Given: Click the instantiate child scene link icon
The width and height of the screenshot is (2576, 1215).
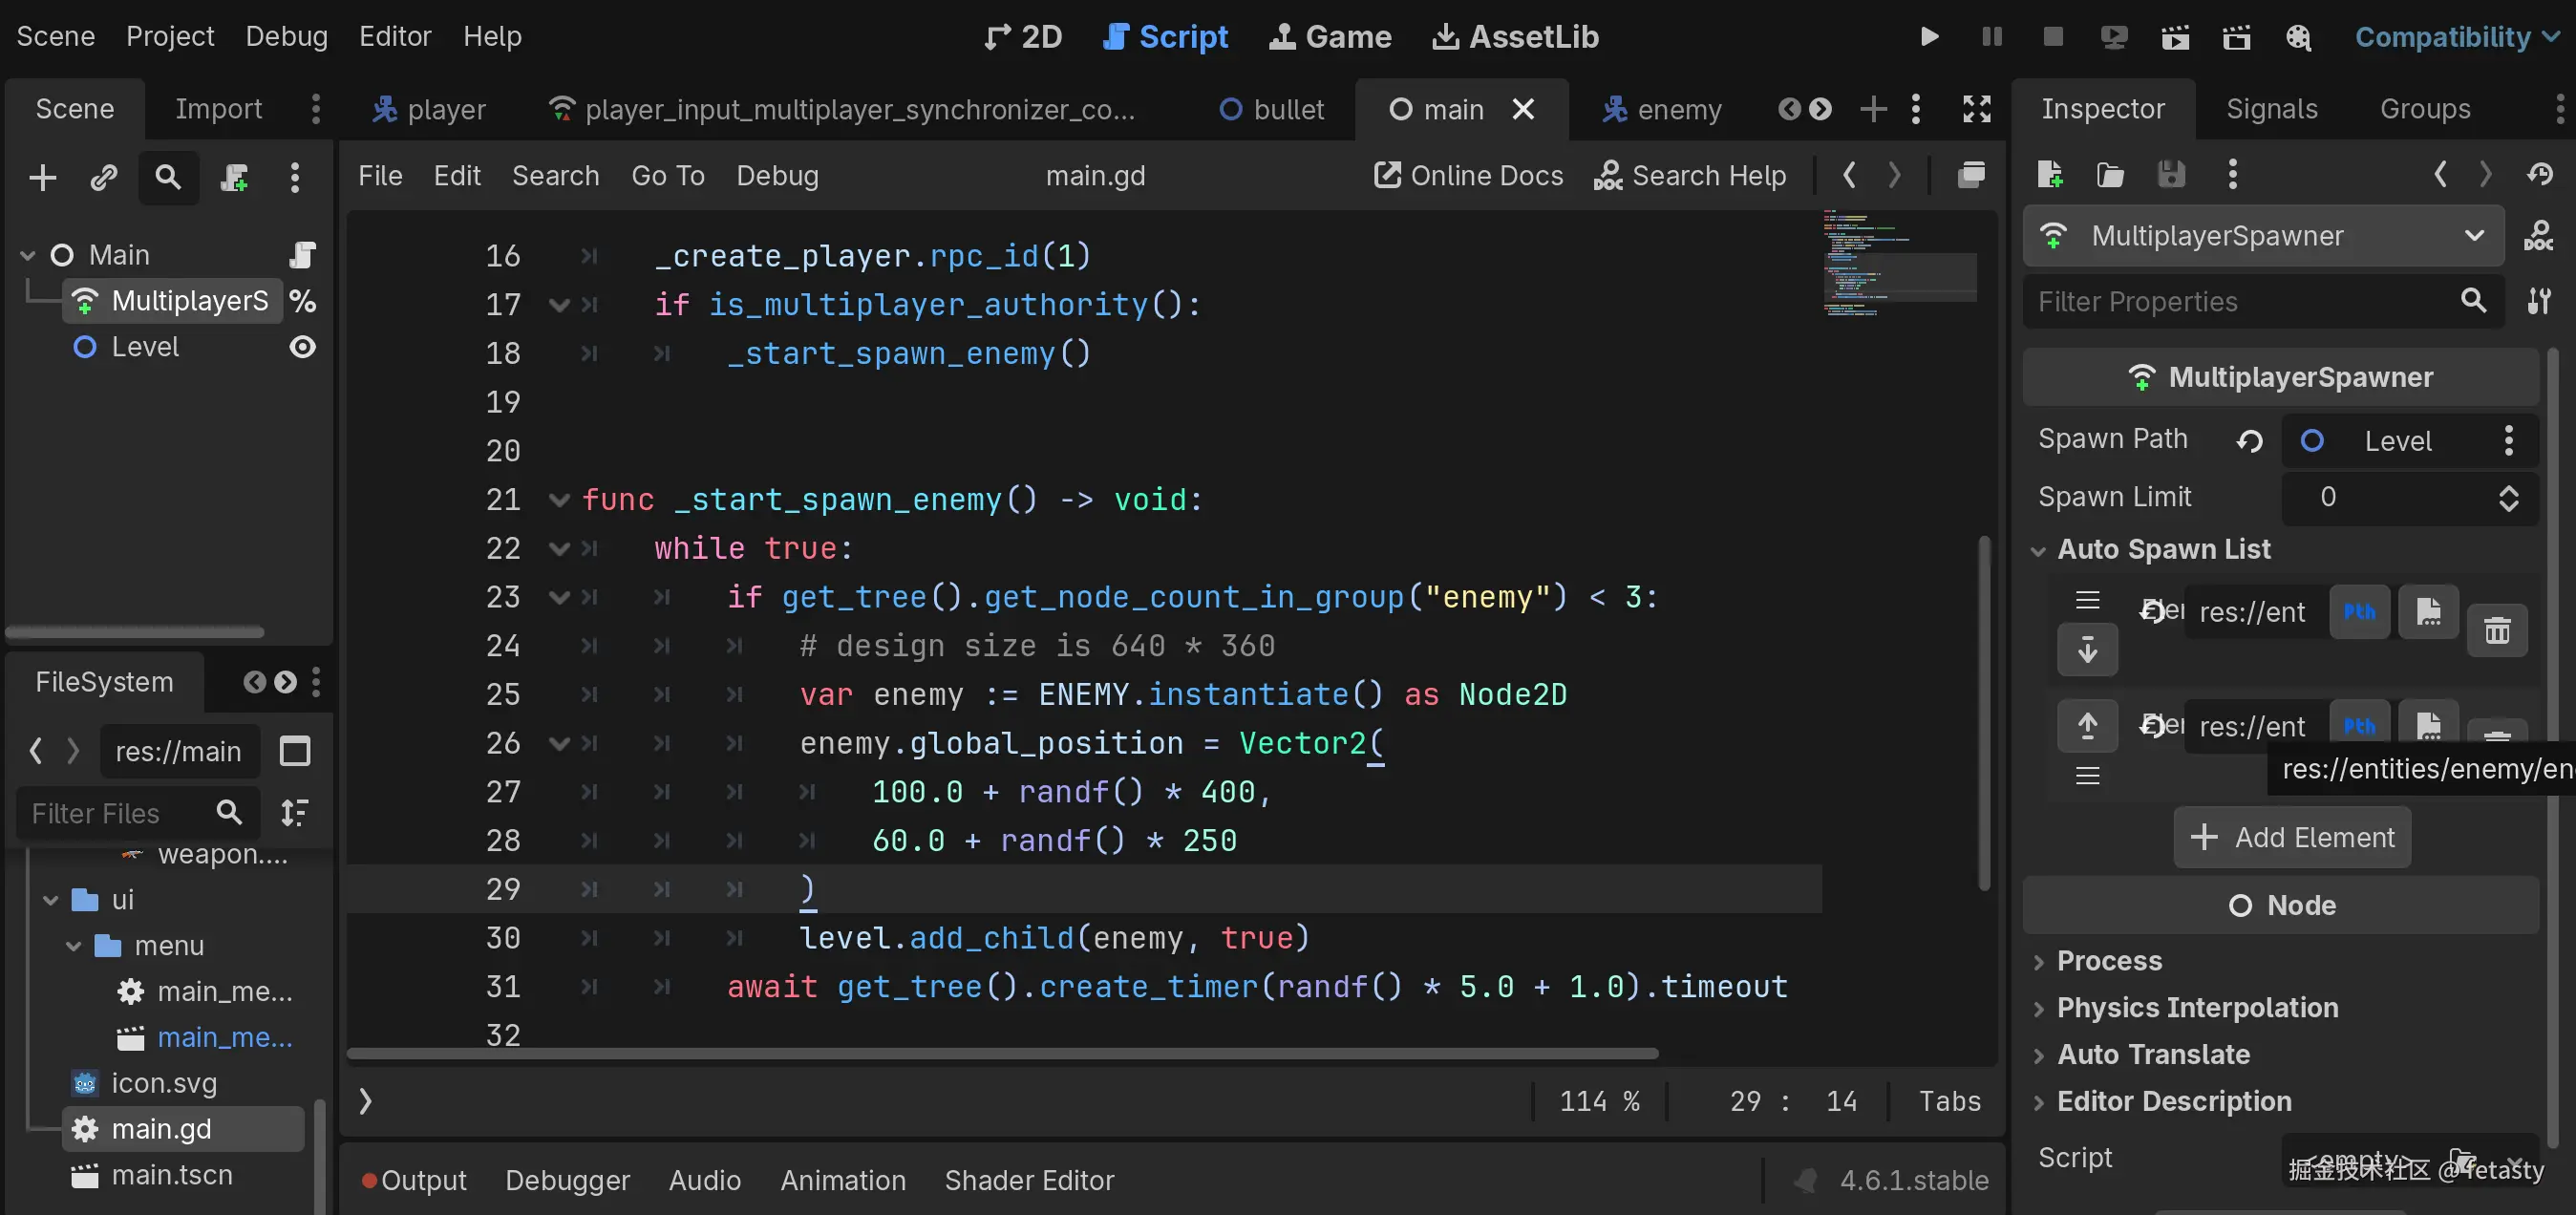Looking at the screenshot, I should point(104,178).
